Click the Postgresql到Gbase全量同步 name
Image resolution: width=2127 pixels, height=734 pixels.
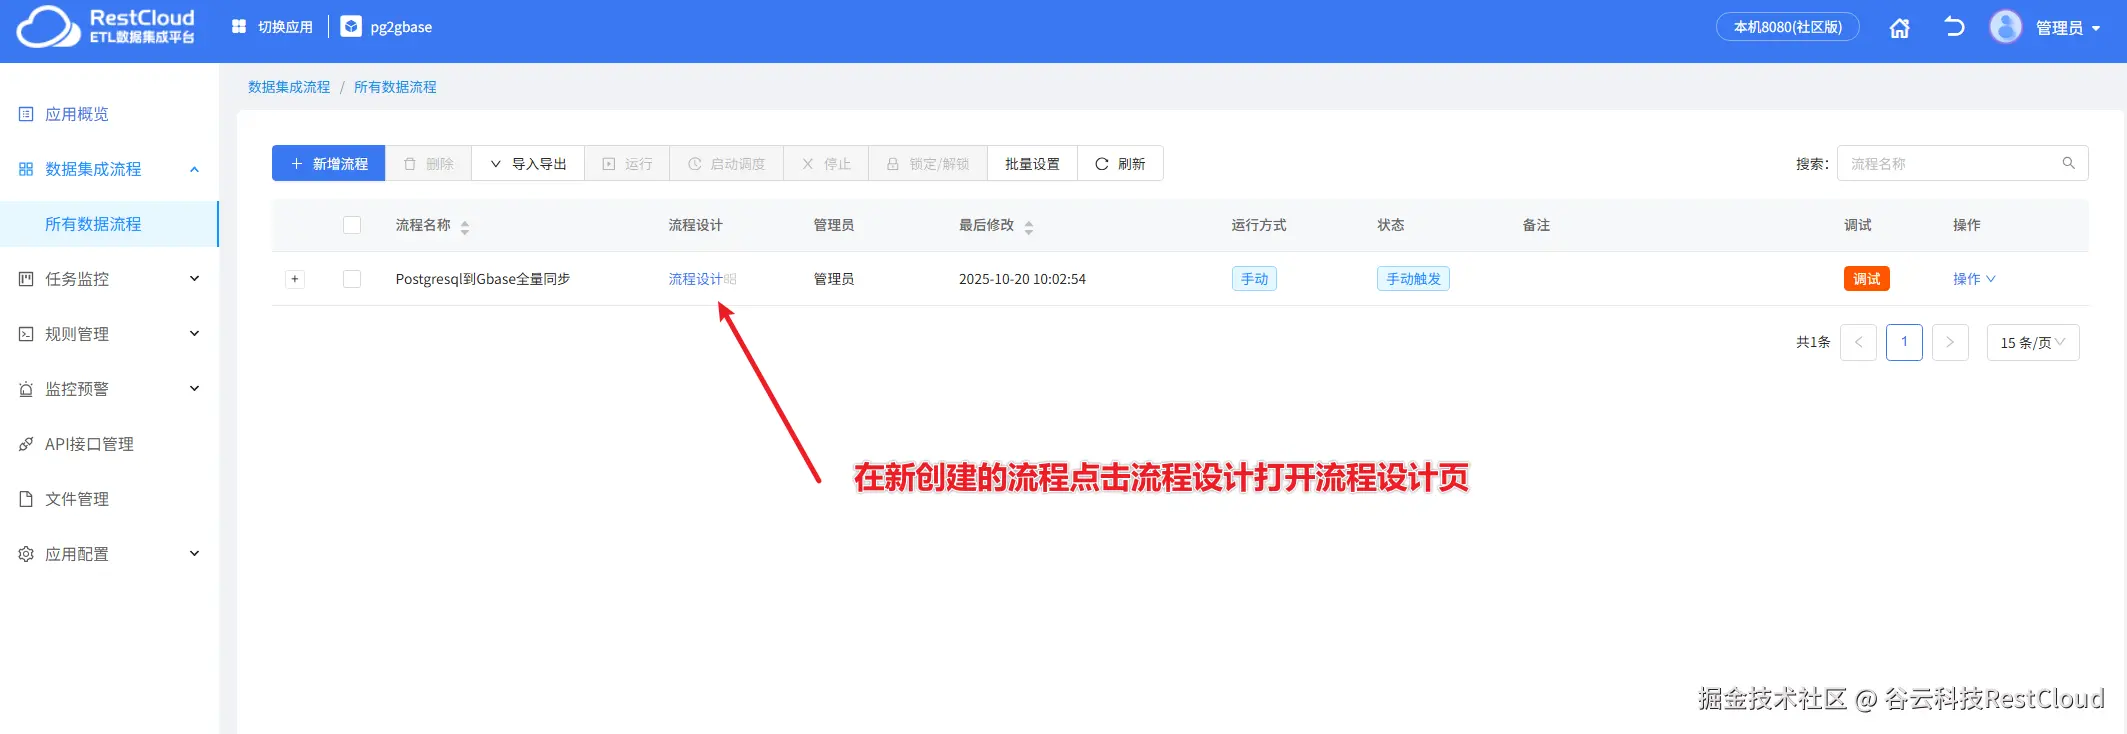[483, 279]
